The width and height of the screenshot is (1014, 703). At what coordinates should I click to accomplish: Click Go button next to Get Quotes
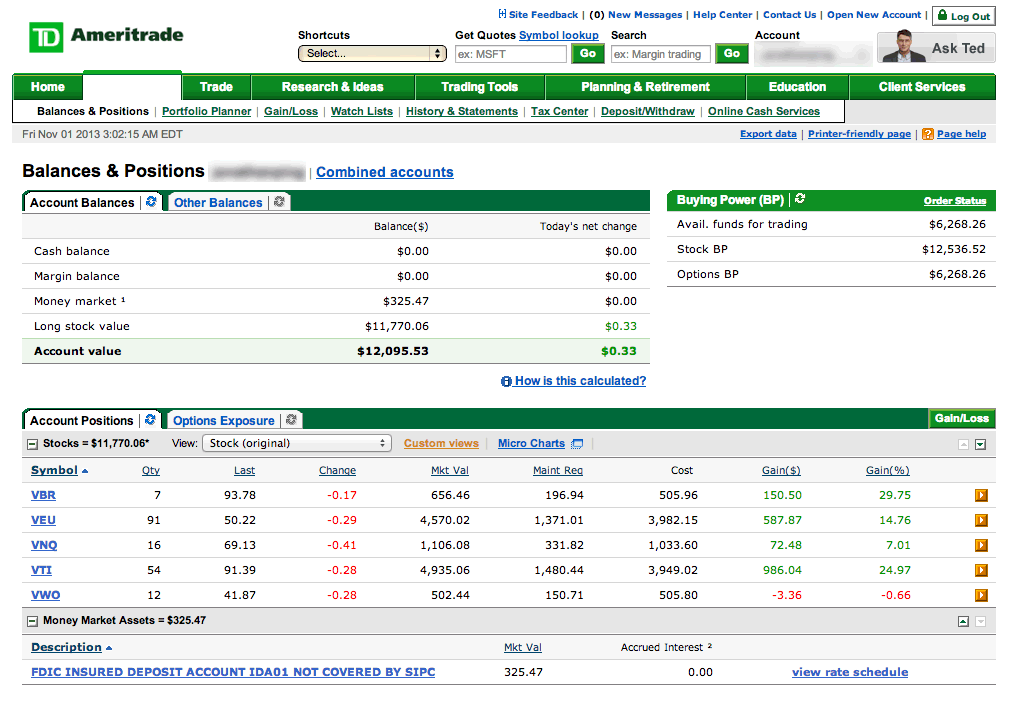click(x=588, y=54)
